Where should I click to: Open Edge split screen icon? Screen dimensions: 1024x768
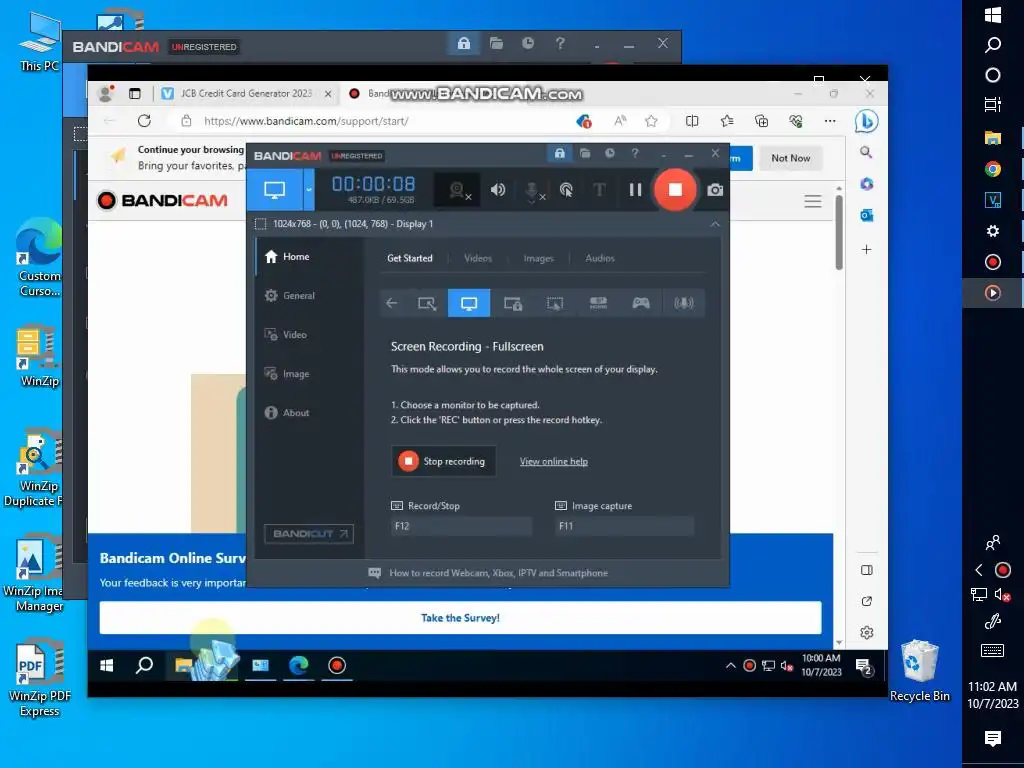692,121
